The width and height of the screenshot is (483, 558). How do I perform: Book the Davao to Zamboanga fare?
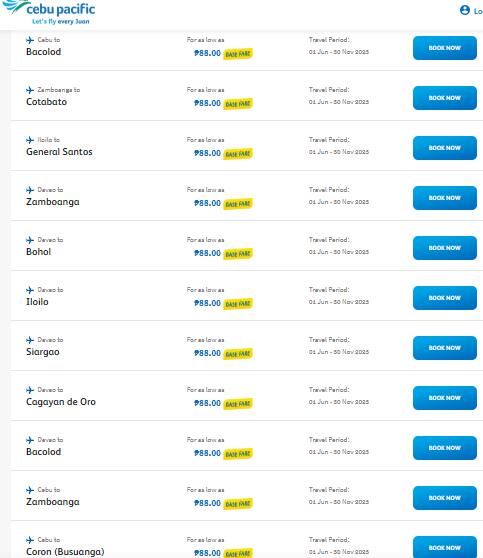[x=445, y=198]
